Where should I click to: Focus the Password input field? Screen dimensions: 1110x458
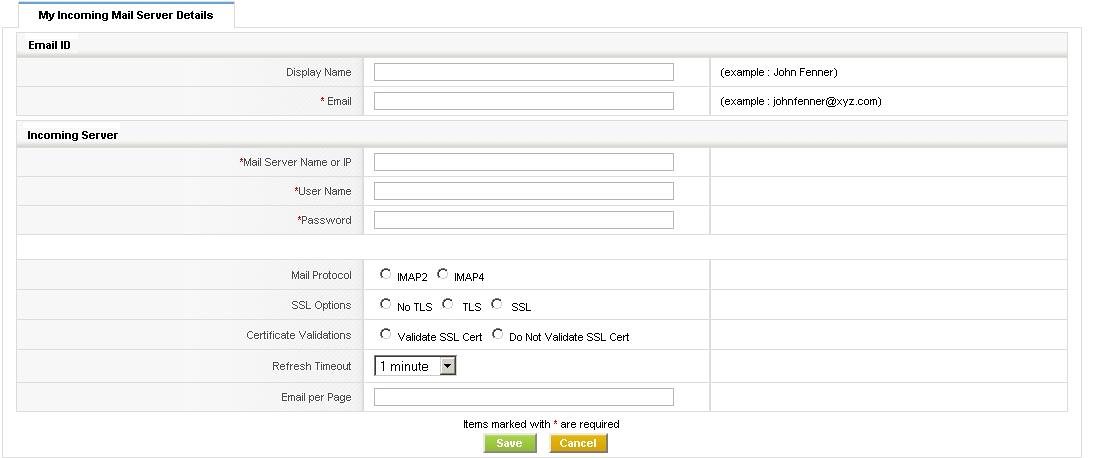(524, 220)
